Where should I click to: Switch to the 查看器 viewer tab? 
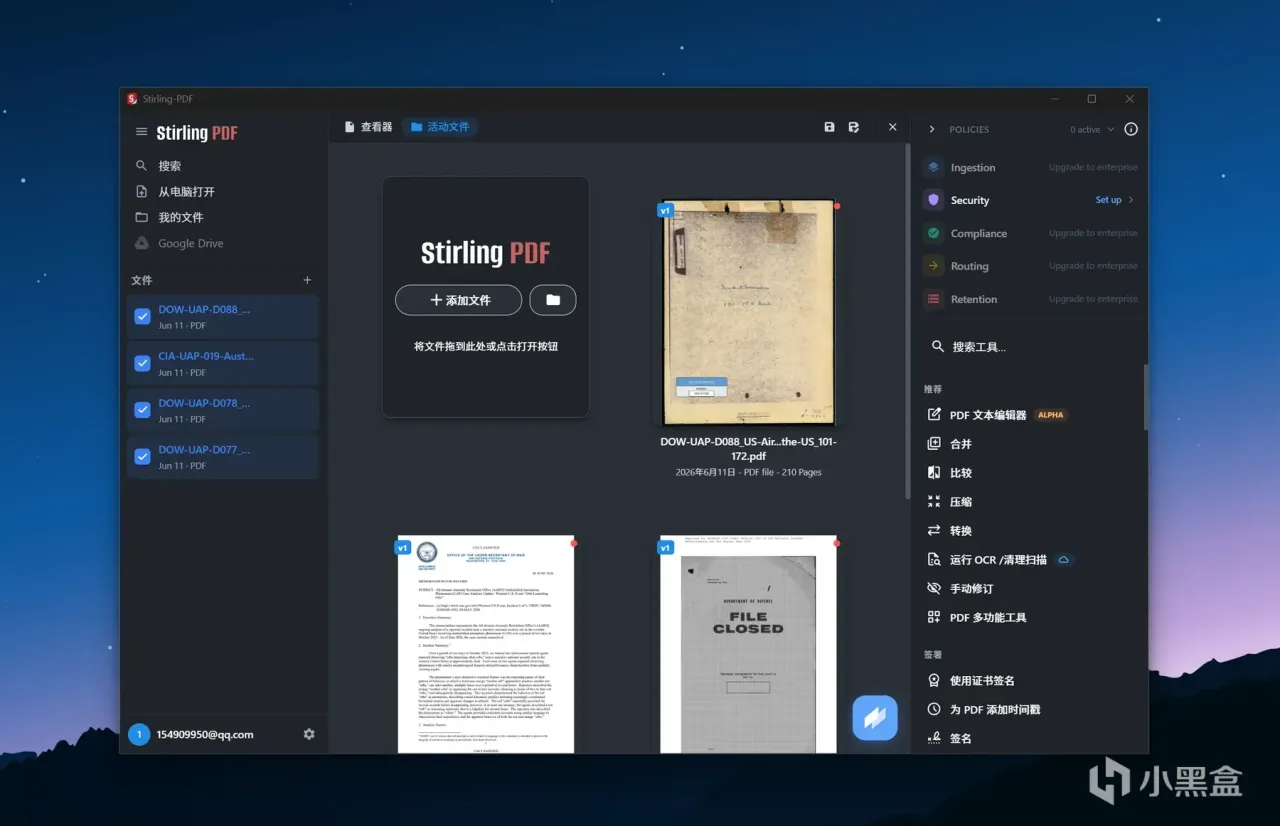(x=368, y=127)
